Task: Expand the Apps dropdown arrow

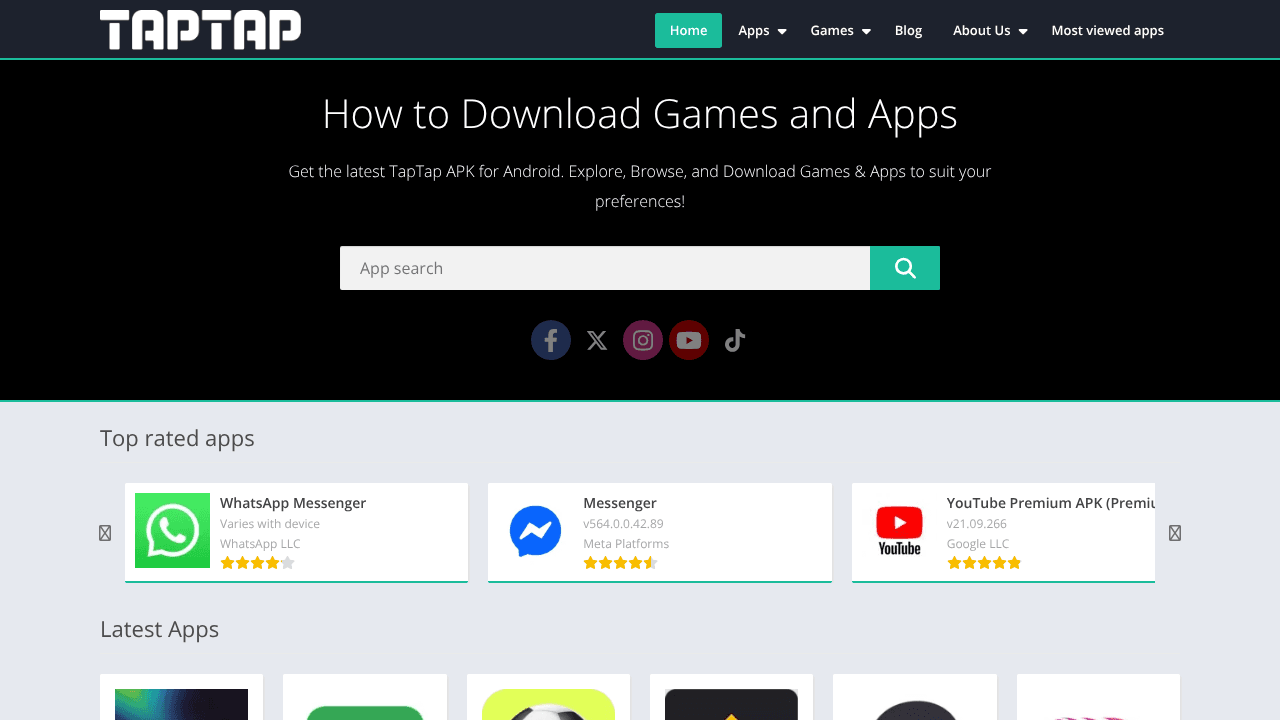Action: pos(782,32)
